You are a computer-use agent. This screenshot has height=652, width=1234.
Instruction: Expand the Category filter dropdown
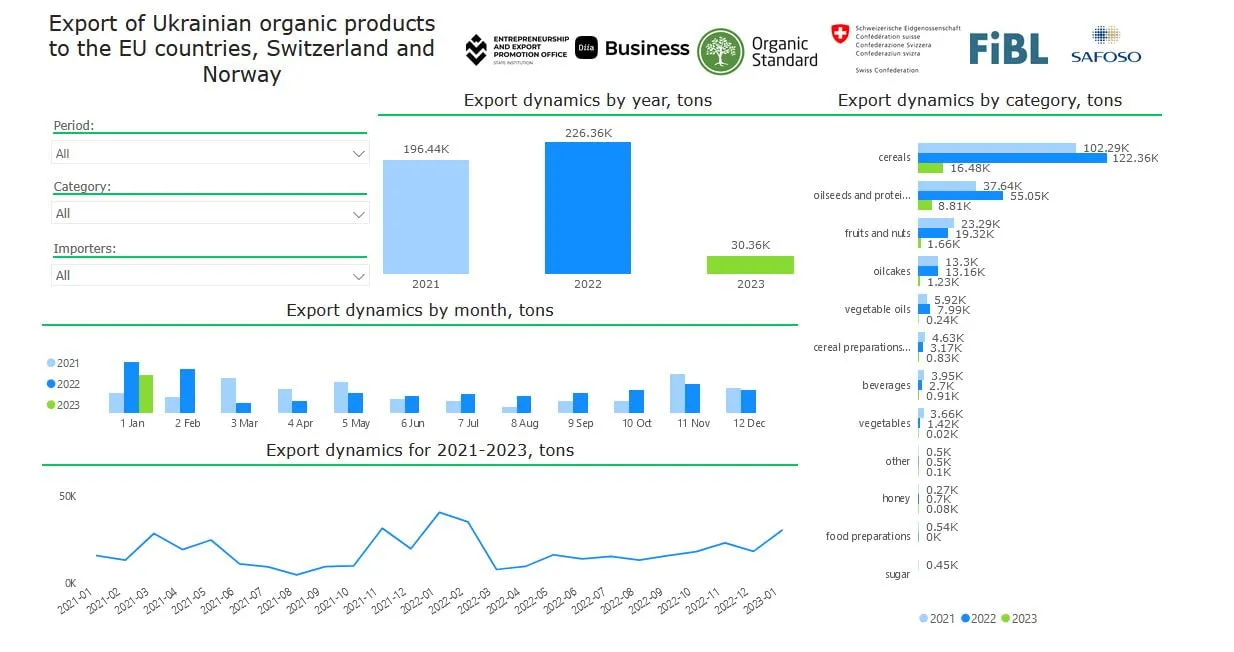tap(210, 213)
